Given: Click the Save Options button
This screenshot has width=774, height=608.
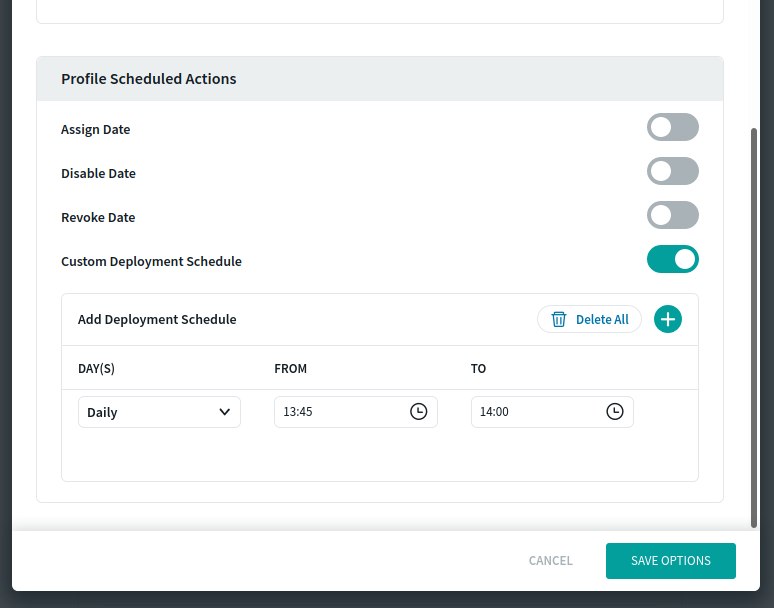Looking at the screenshot, I should click(x=670, y=560).
